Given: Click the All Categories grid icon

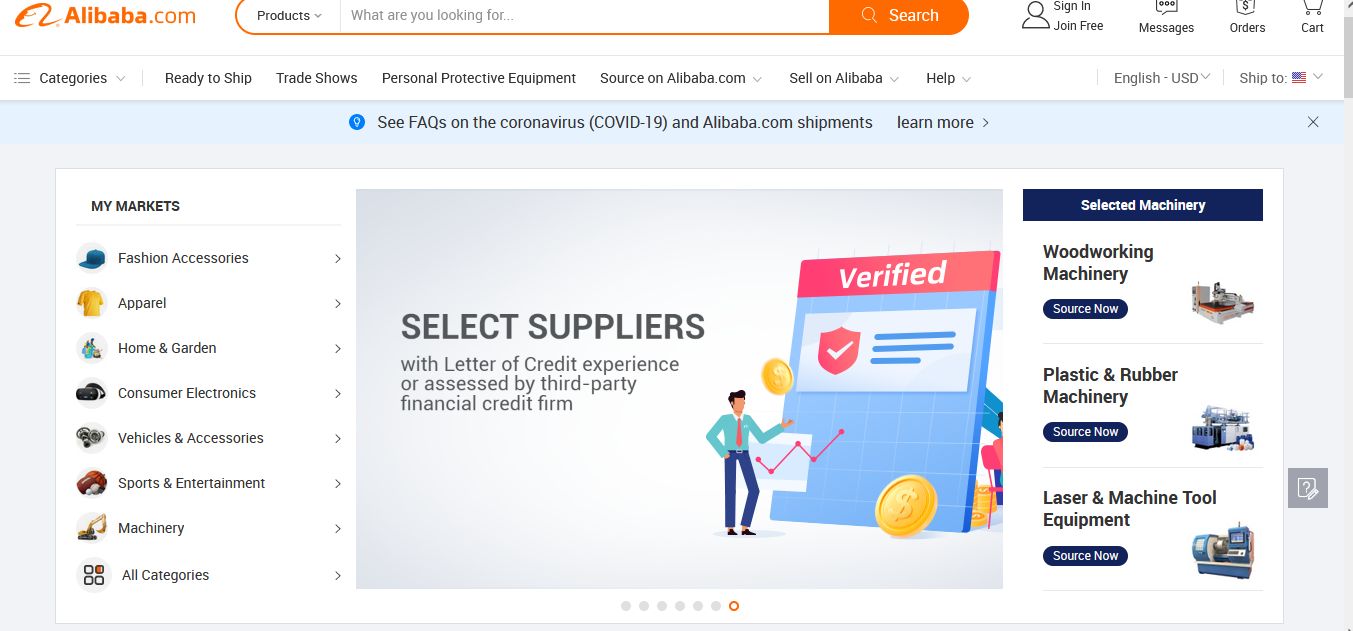Looking at the screenshot, I should [x=93, y=575].
